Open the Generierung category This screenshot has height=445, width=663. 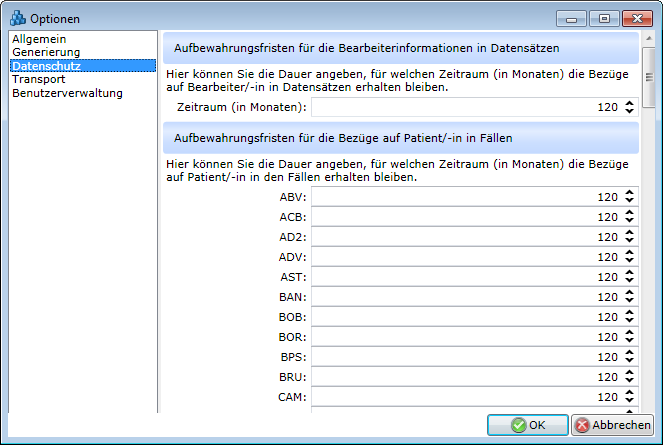46,52
